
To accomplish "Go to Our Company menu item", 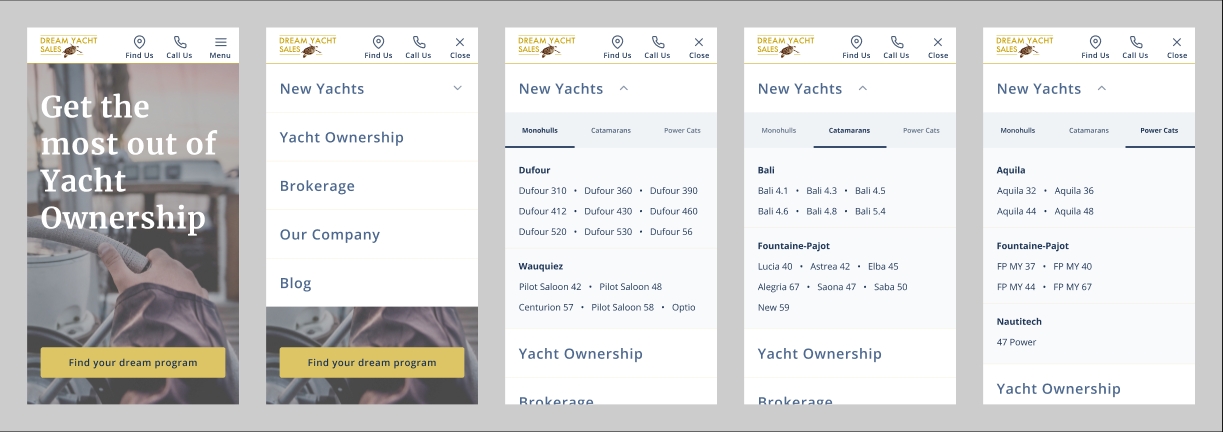I will pos(329,235).
